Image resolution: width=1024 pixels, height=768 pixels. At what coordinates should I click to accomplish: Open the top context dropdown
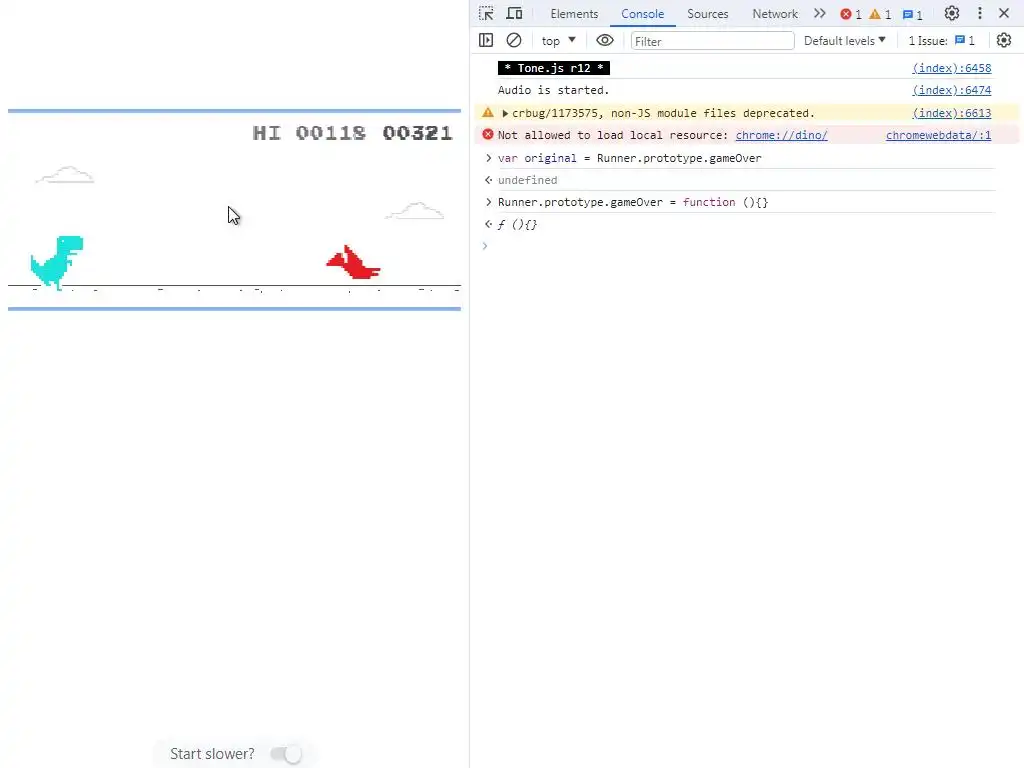558,40
